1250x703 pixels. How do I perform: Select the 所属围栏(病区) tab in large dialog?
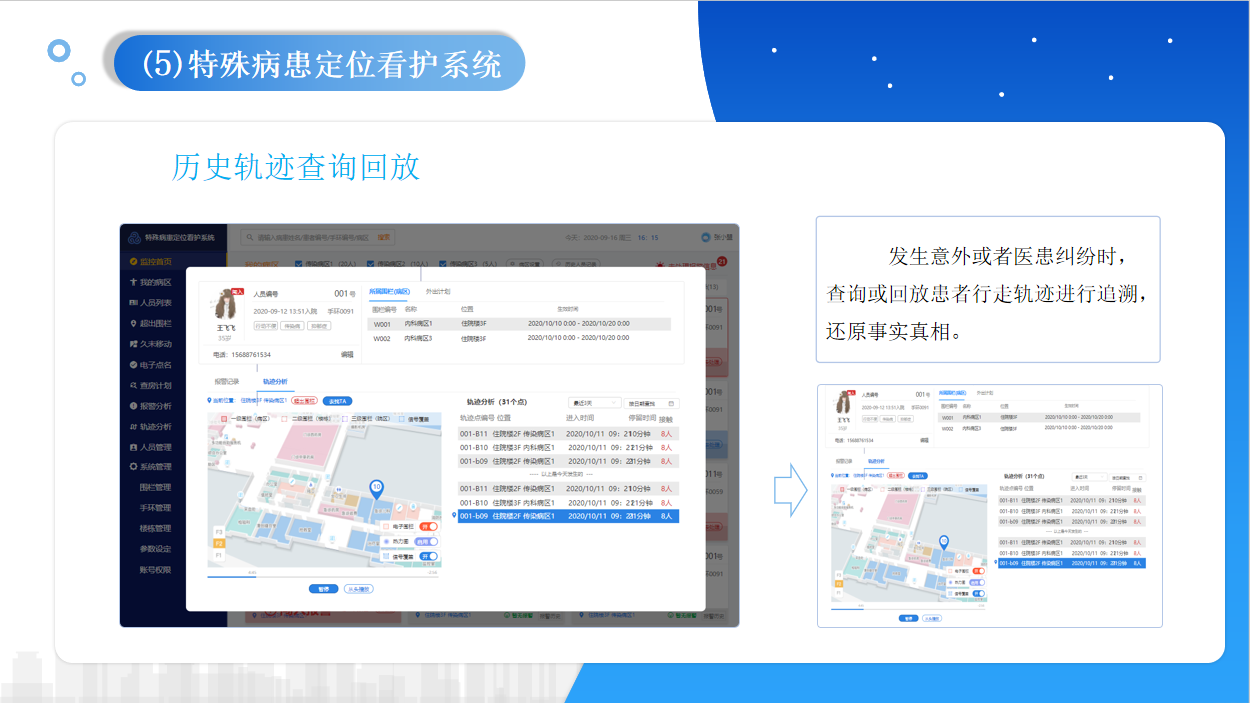pos(390,291)
